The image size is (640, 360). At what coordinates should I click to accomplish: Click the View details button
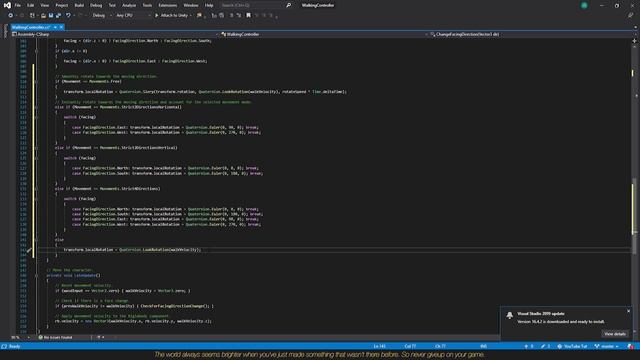[x=615, y=334]
